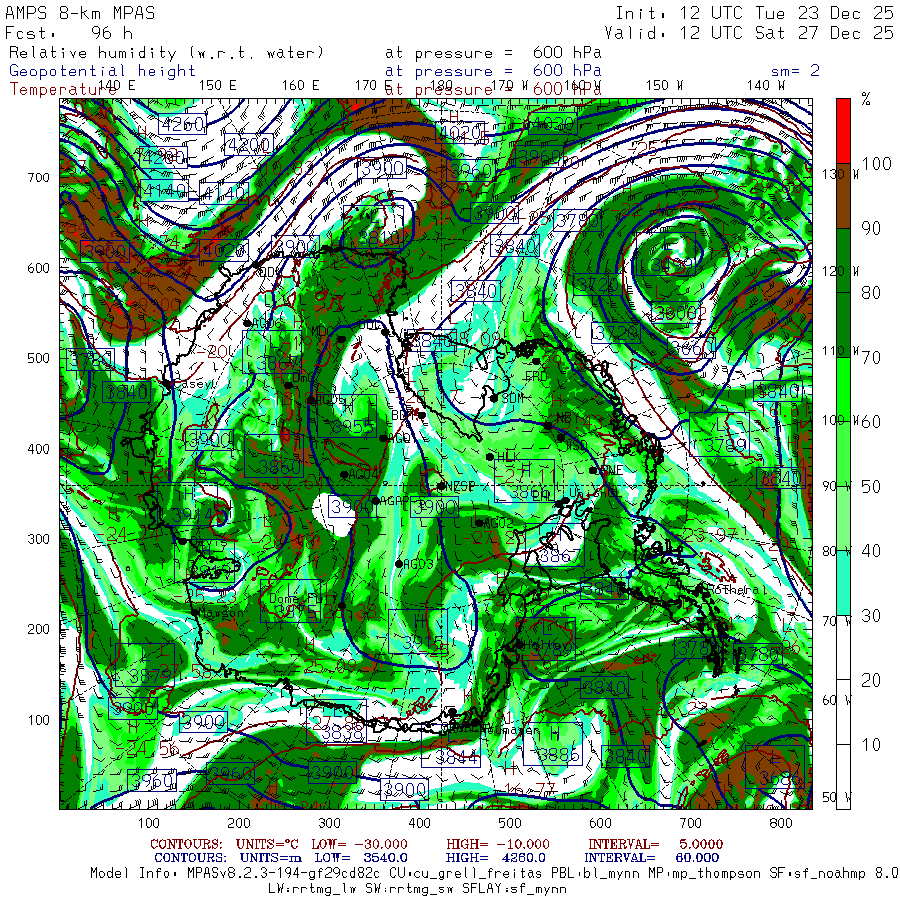900x900 pixels.
Task: Click red 'INTERVAL= 5.0000' contour text
Action: (x=655, y=844)
